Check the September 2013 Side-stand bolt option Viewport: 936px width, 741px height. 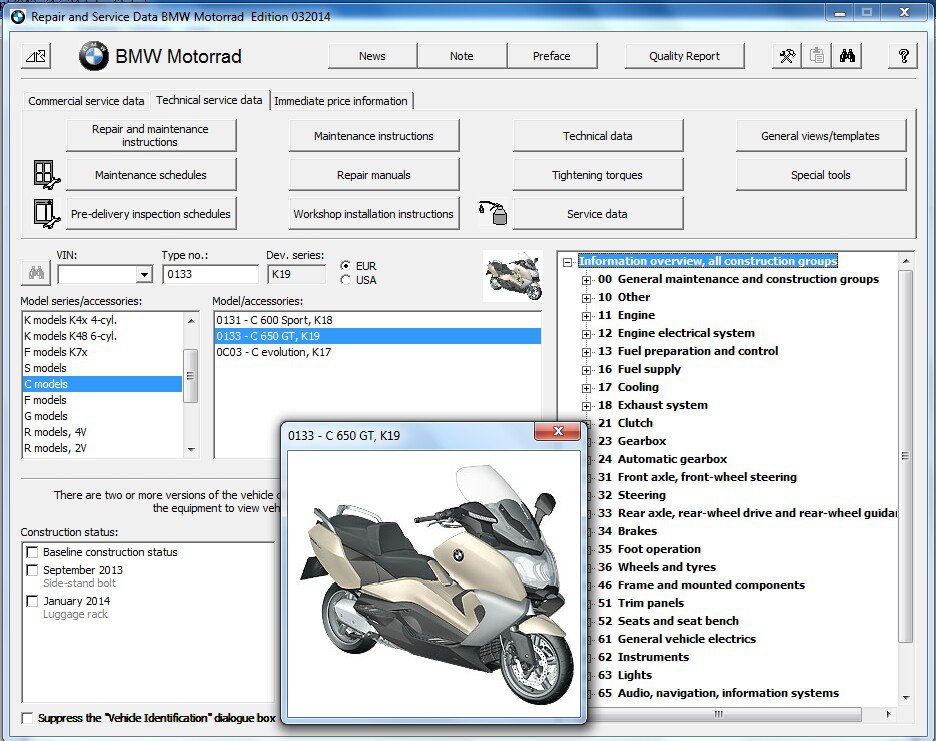(x=34, y=571)
